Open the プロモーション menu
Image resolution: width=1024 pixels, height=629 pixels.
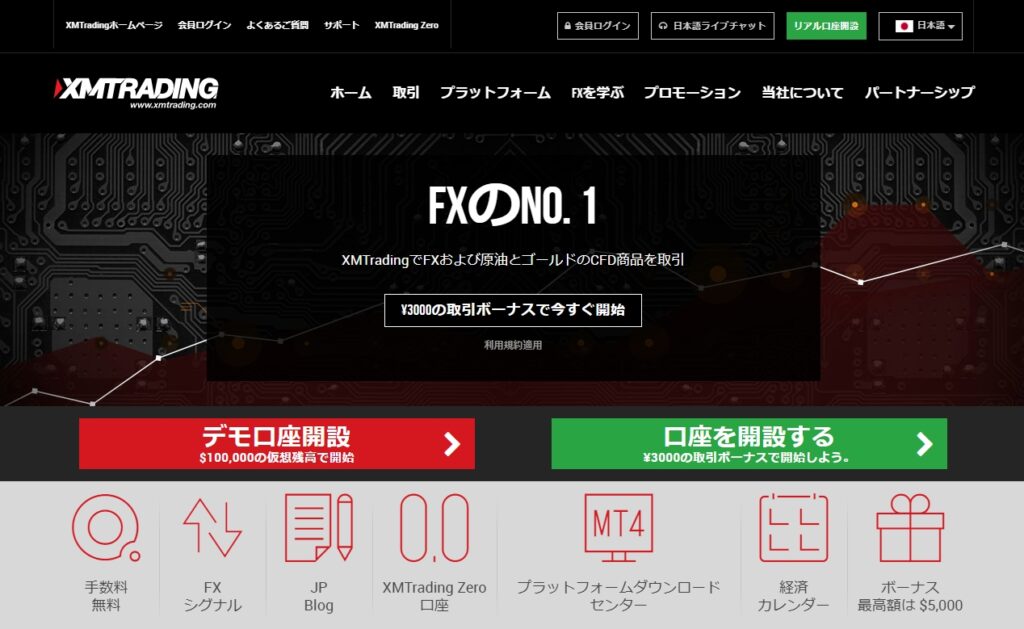point(692,93)
